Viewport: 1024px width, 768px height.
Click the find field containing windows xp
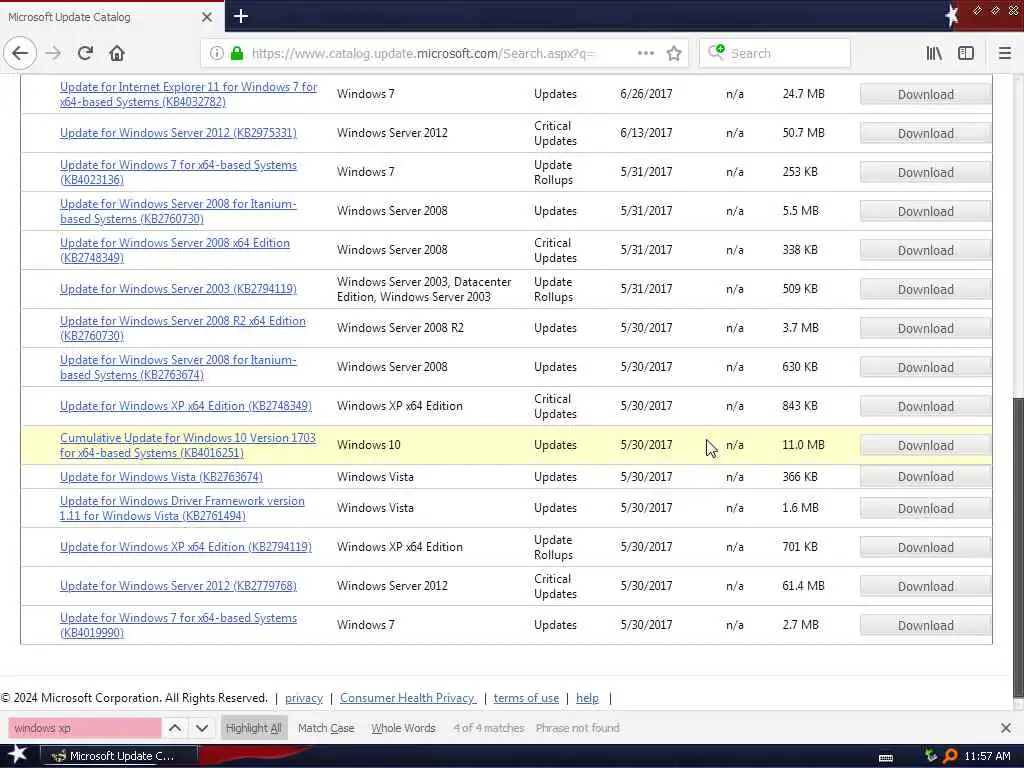click(x=85, y=728)
